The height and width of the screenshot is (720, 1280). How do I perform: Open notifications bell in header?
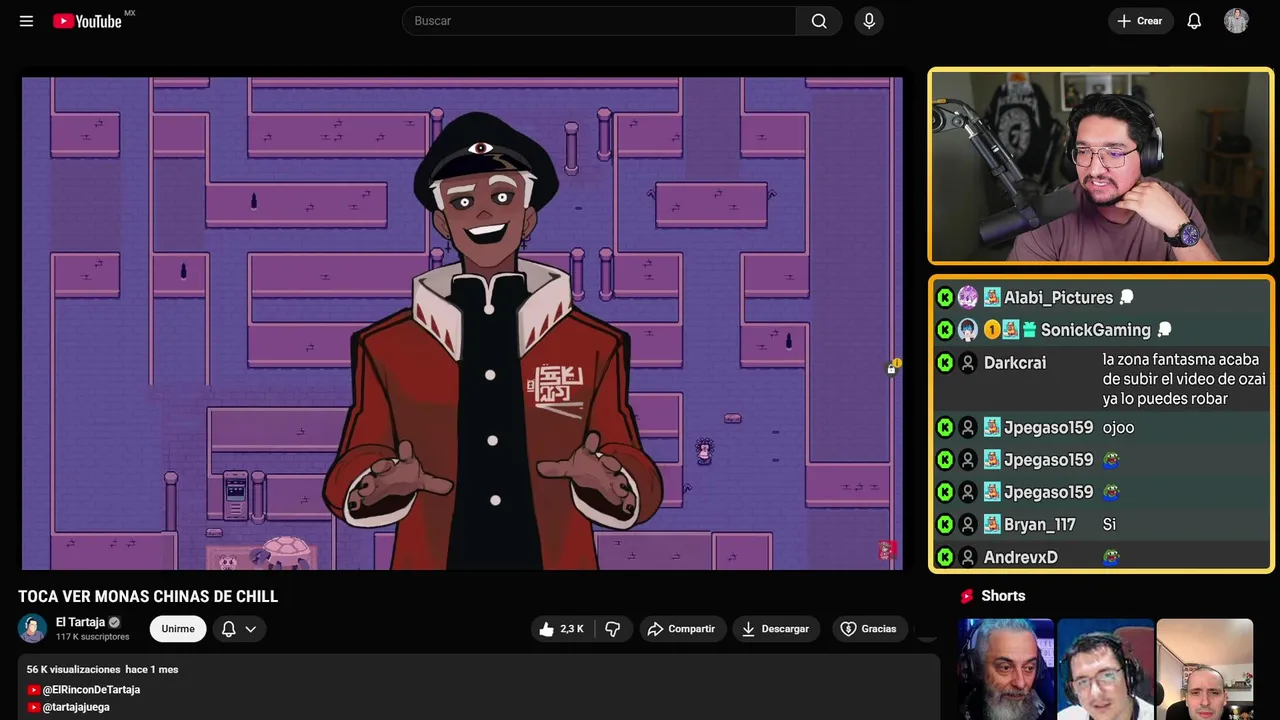1194,21
